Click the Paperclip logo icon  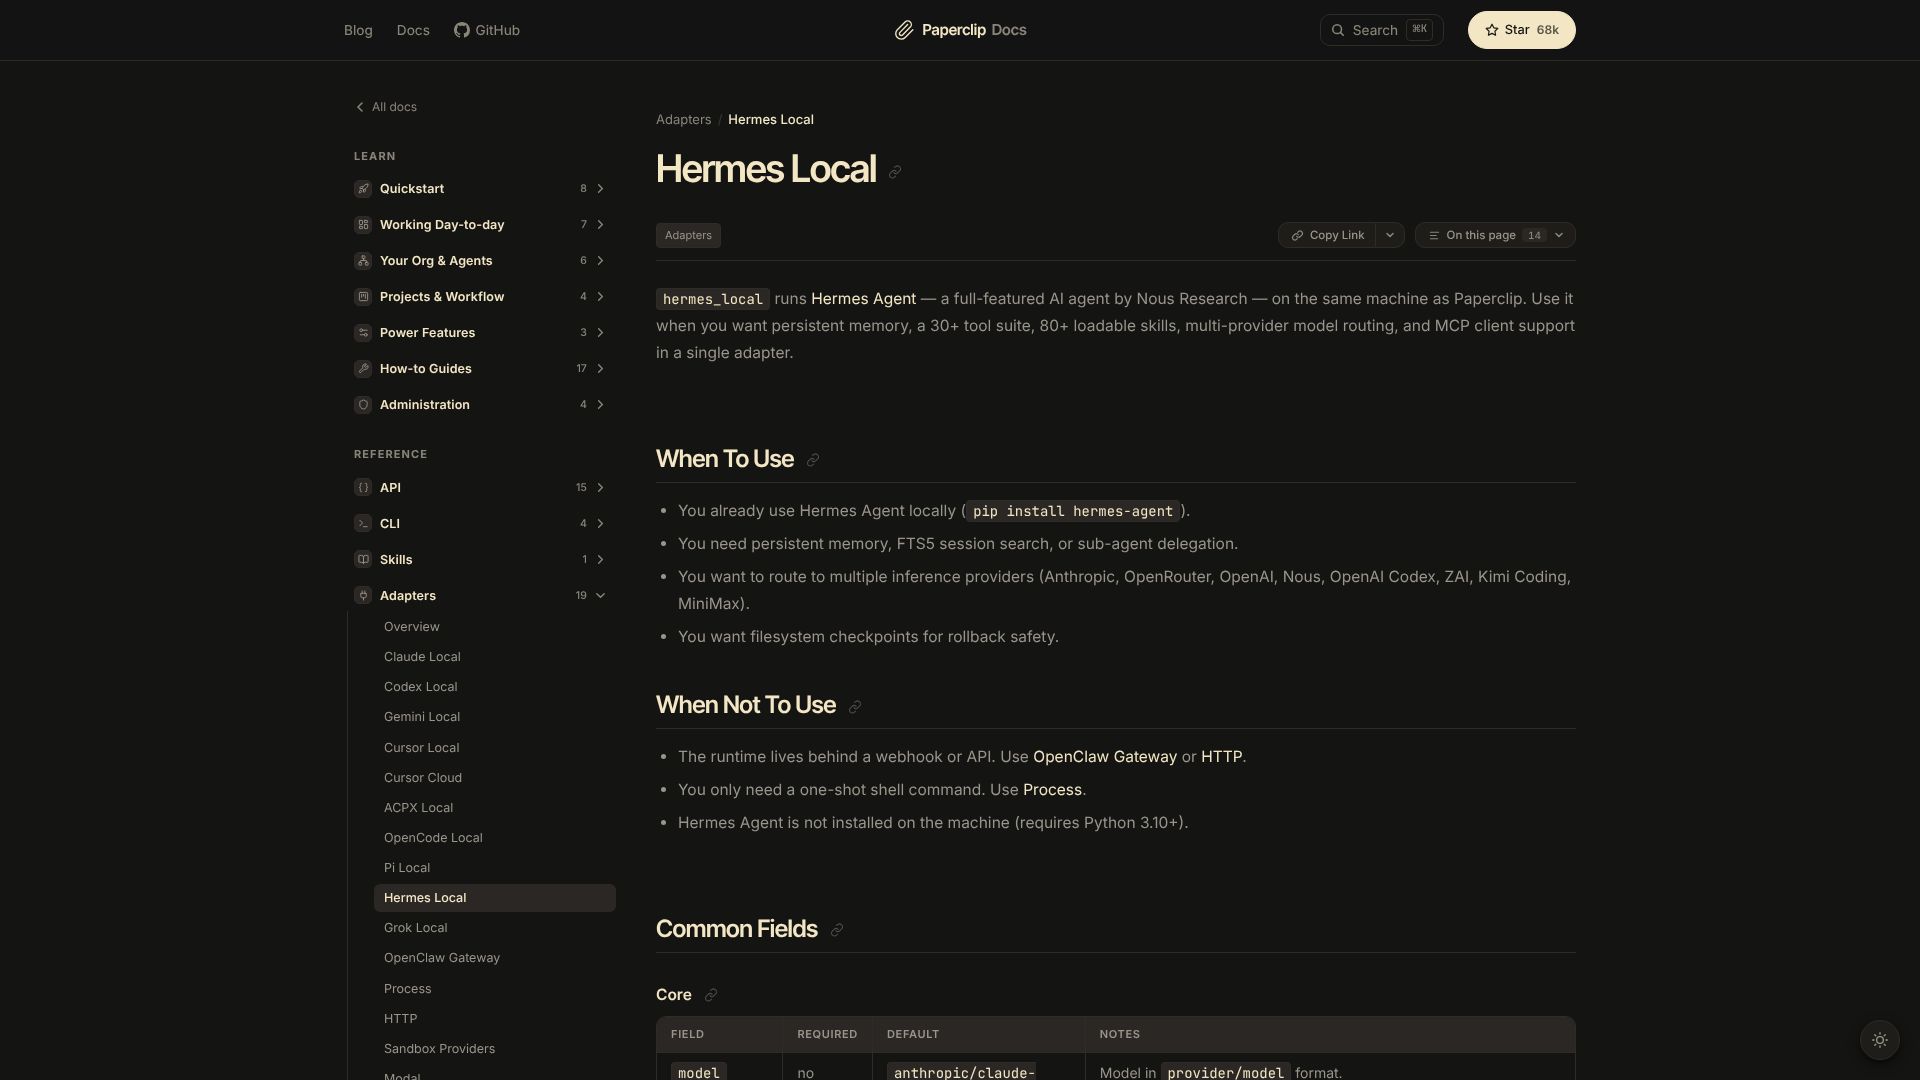click(904, 30)
